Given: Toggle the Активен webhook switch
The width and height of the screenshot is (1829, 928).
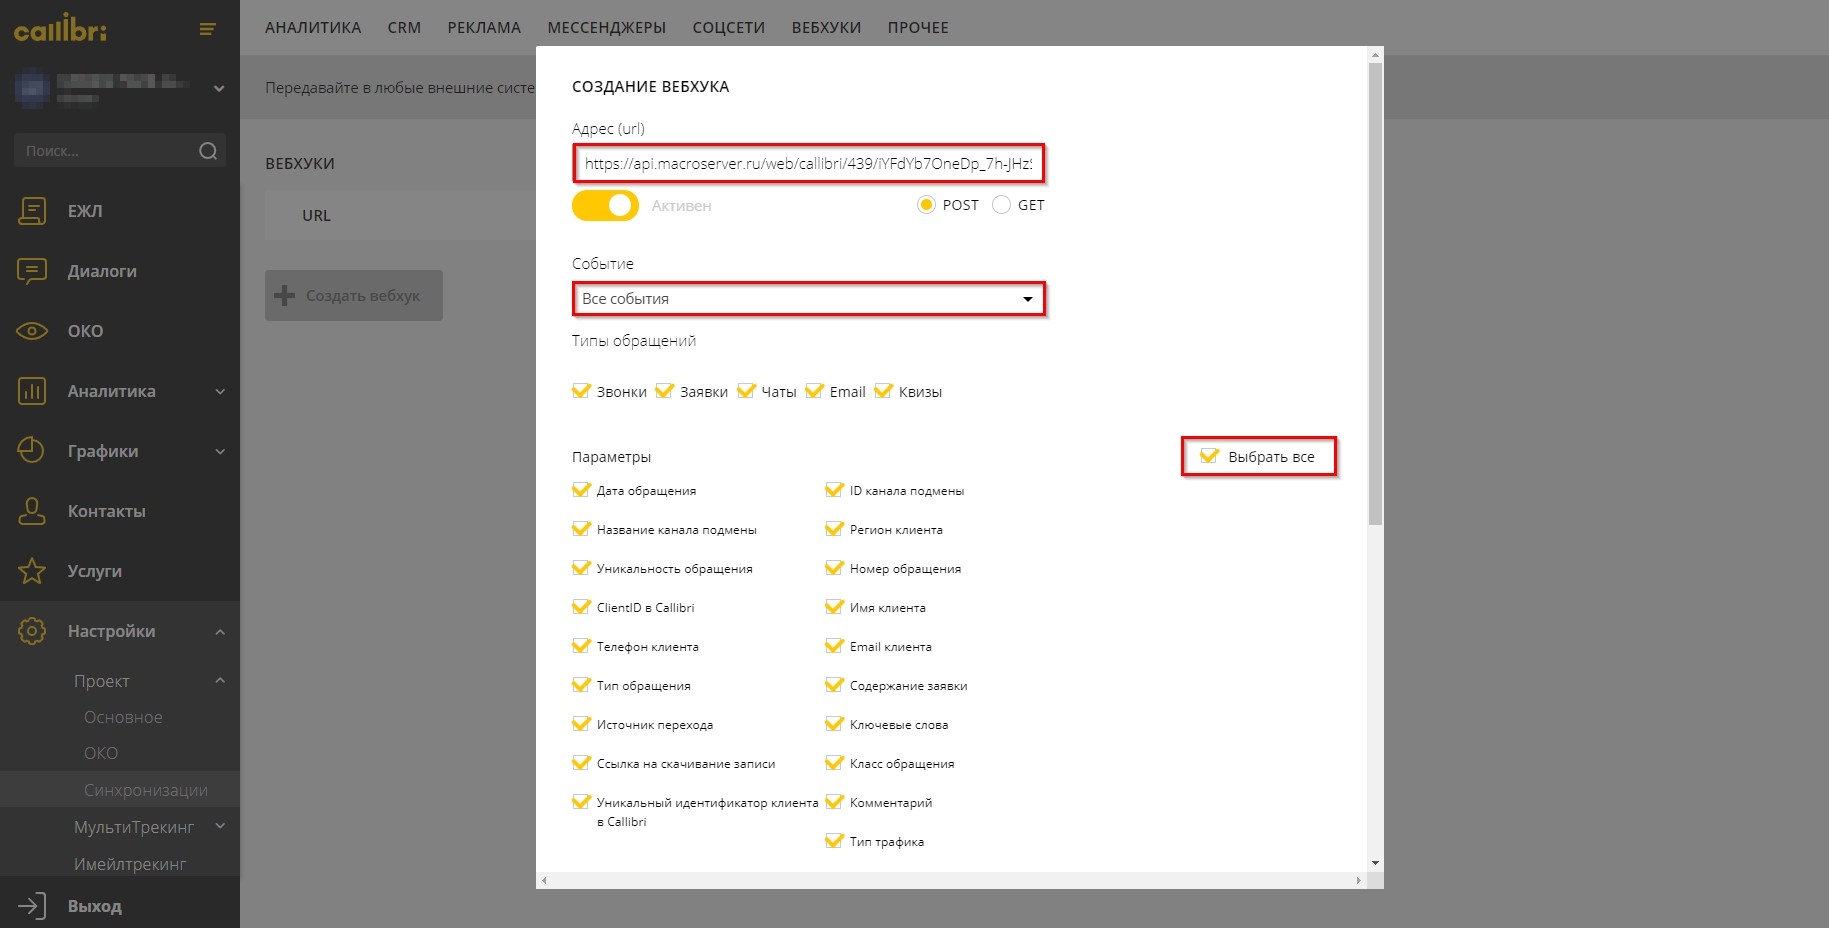Looking at the screenshot, I should coord(605,205).
